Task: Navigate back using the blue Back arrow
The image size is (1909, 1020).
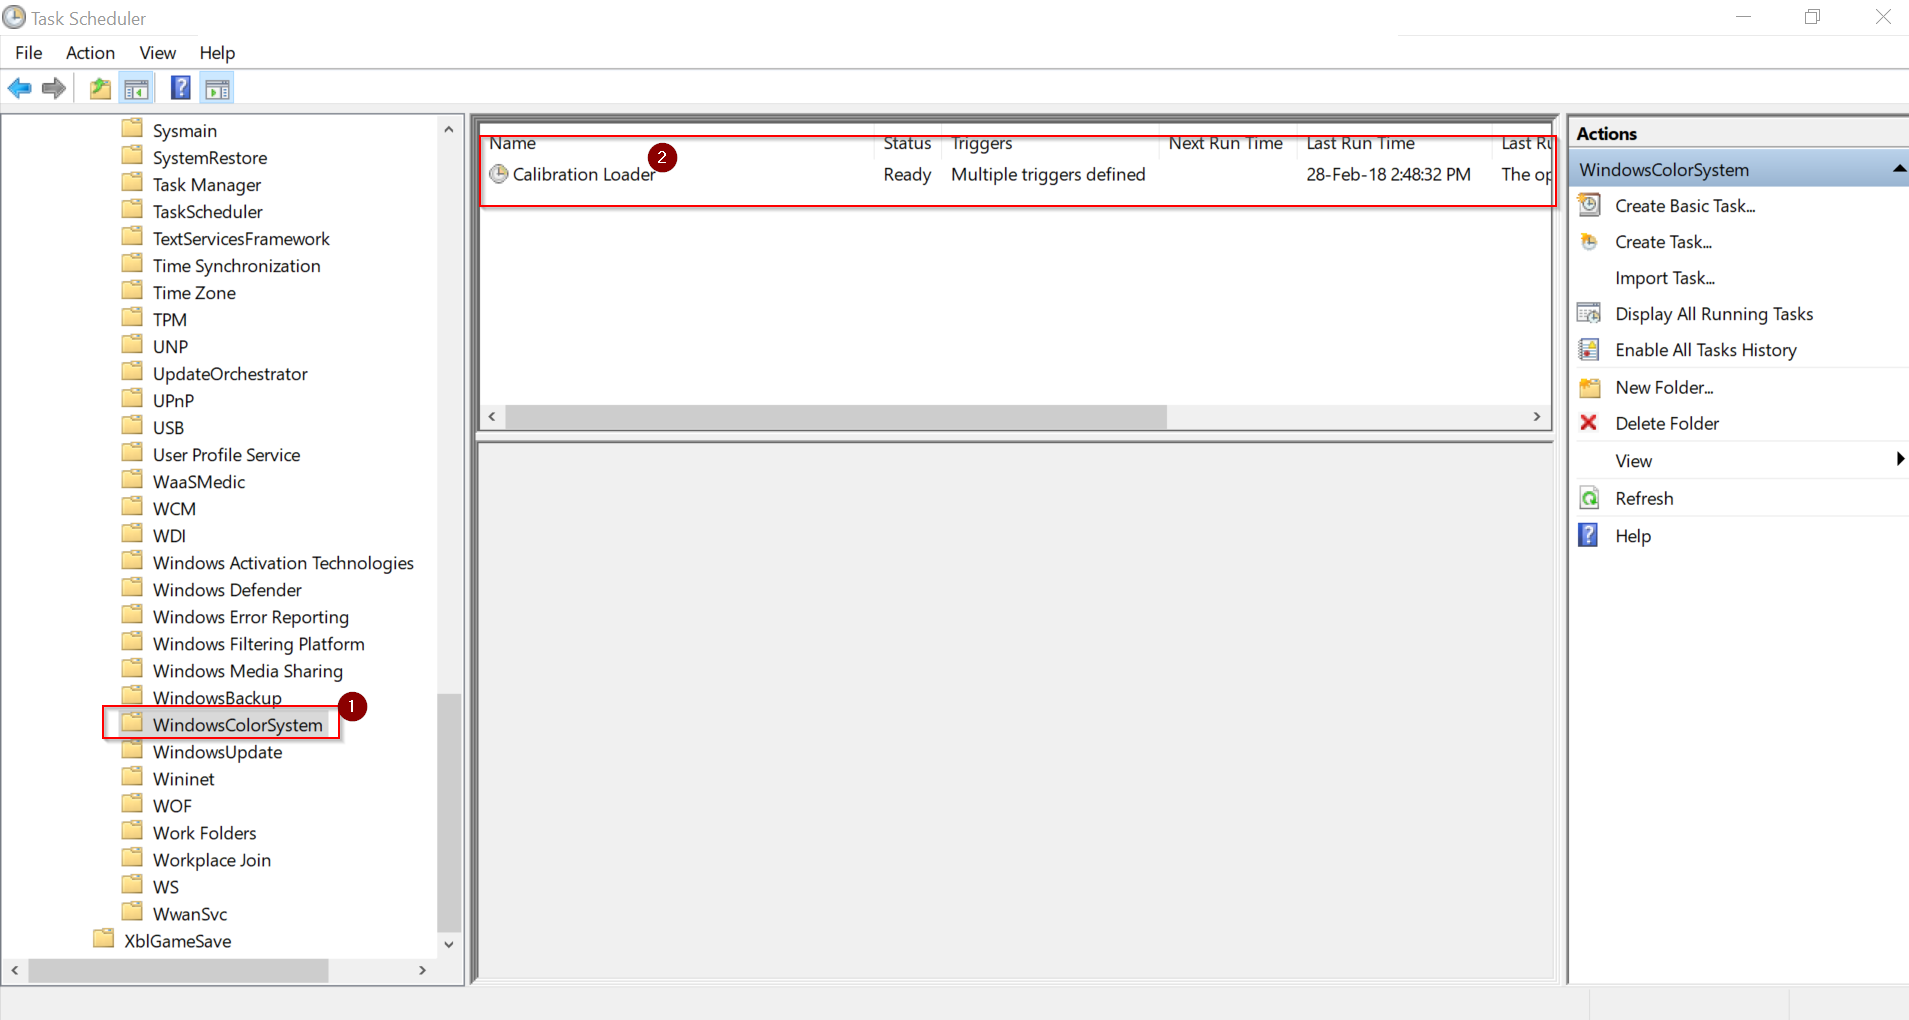Action: coord(20,88)
